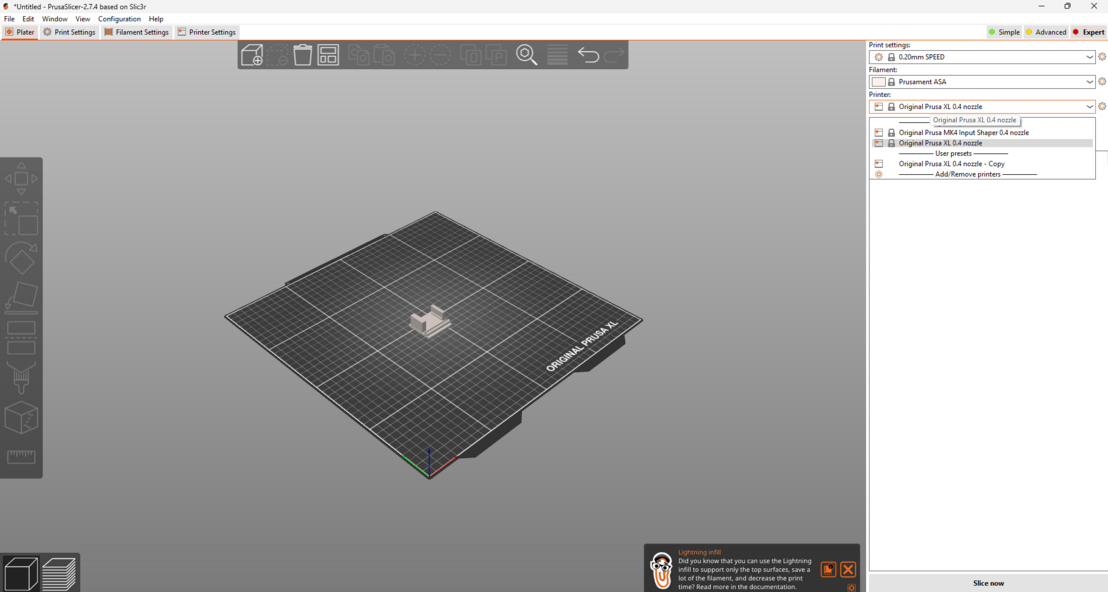This screenshot has height=592, width=1108.
Task: Open variable layer height tool
Action: pos(556,56)
